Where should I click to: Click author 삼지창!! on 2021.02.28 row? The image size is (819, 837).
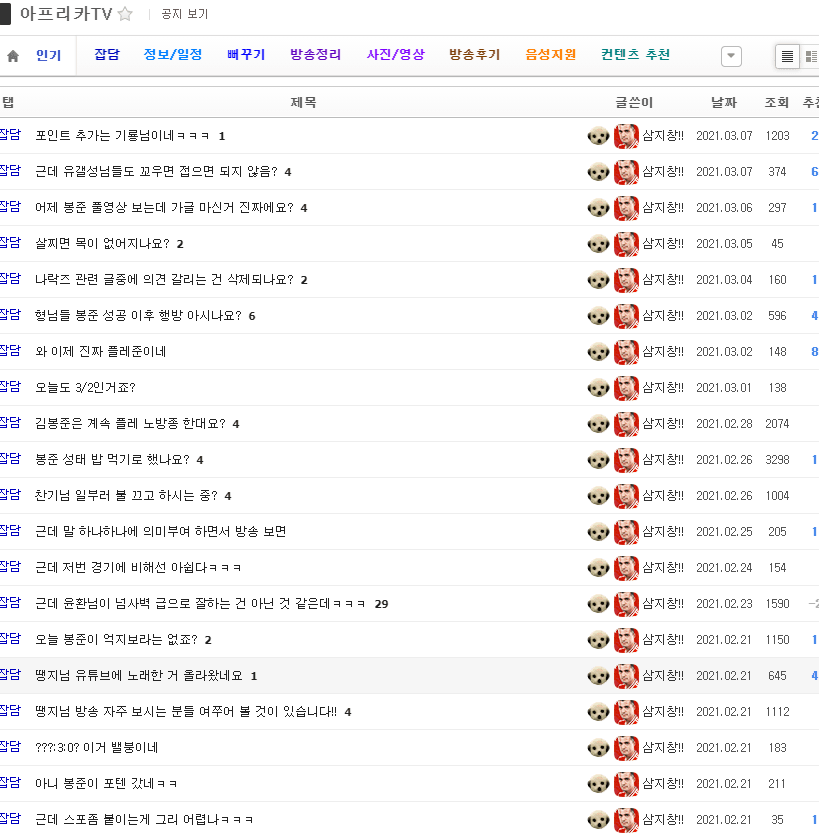click(663, 423)
